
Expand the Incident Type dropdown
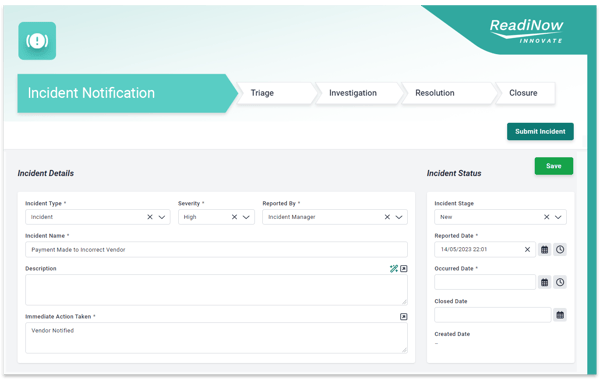pyautogui.click(x=162, y=217)
